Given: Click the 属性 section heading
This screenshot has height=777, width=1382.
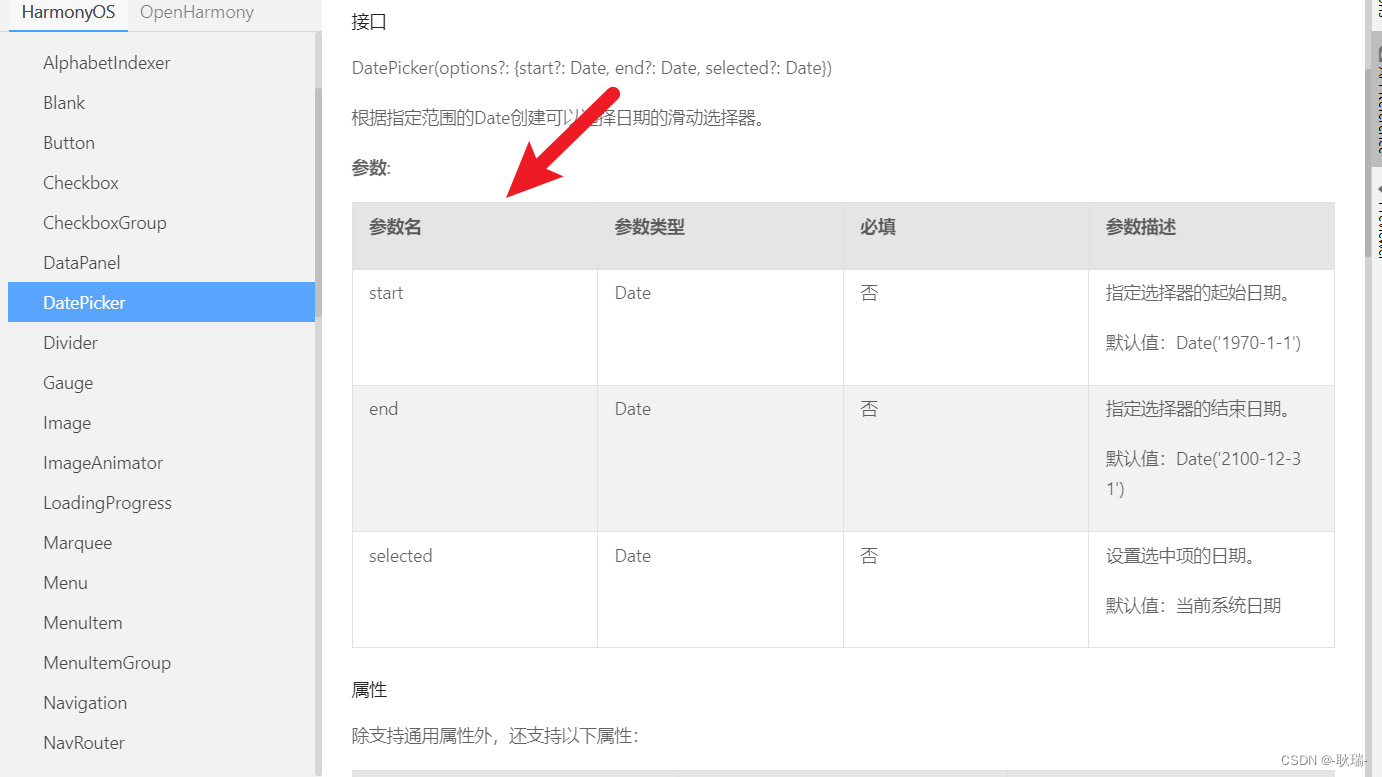Looking at the screenshot, I should 369,690.
